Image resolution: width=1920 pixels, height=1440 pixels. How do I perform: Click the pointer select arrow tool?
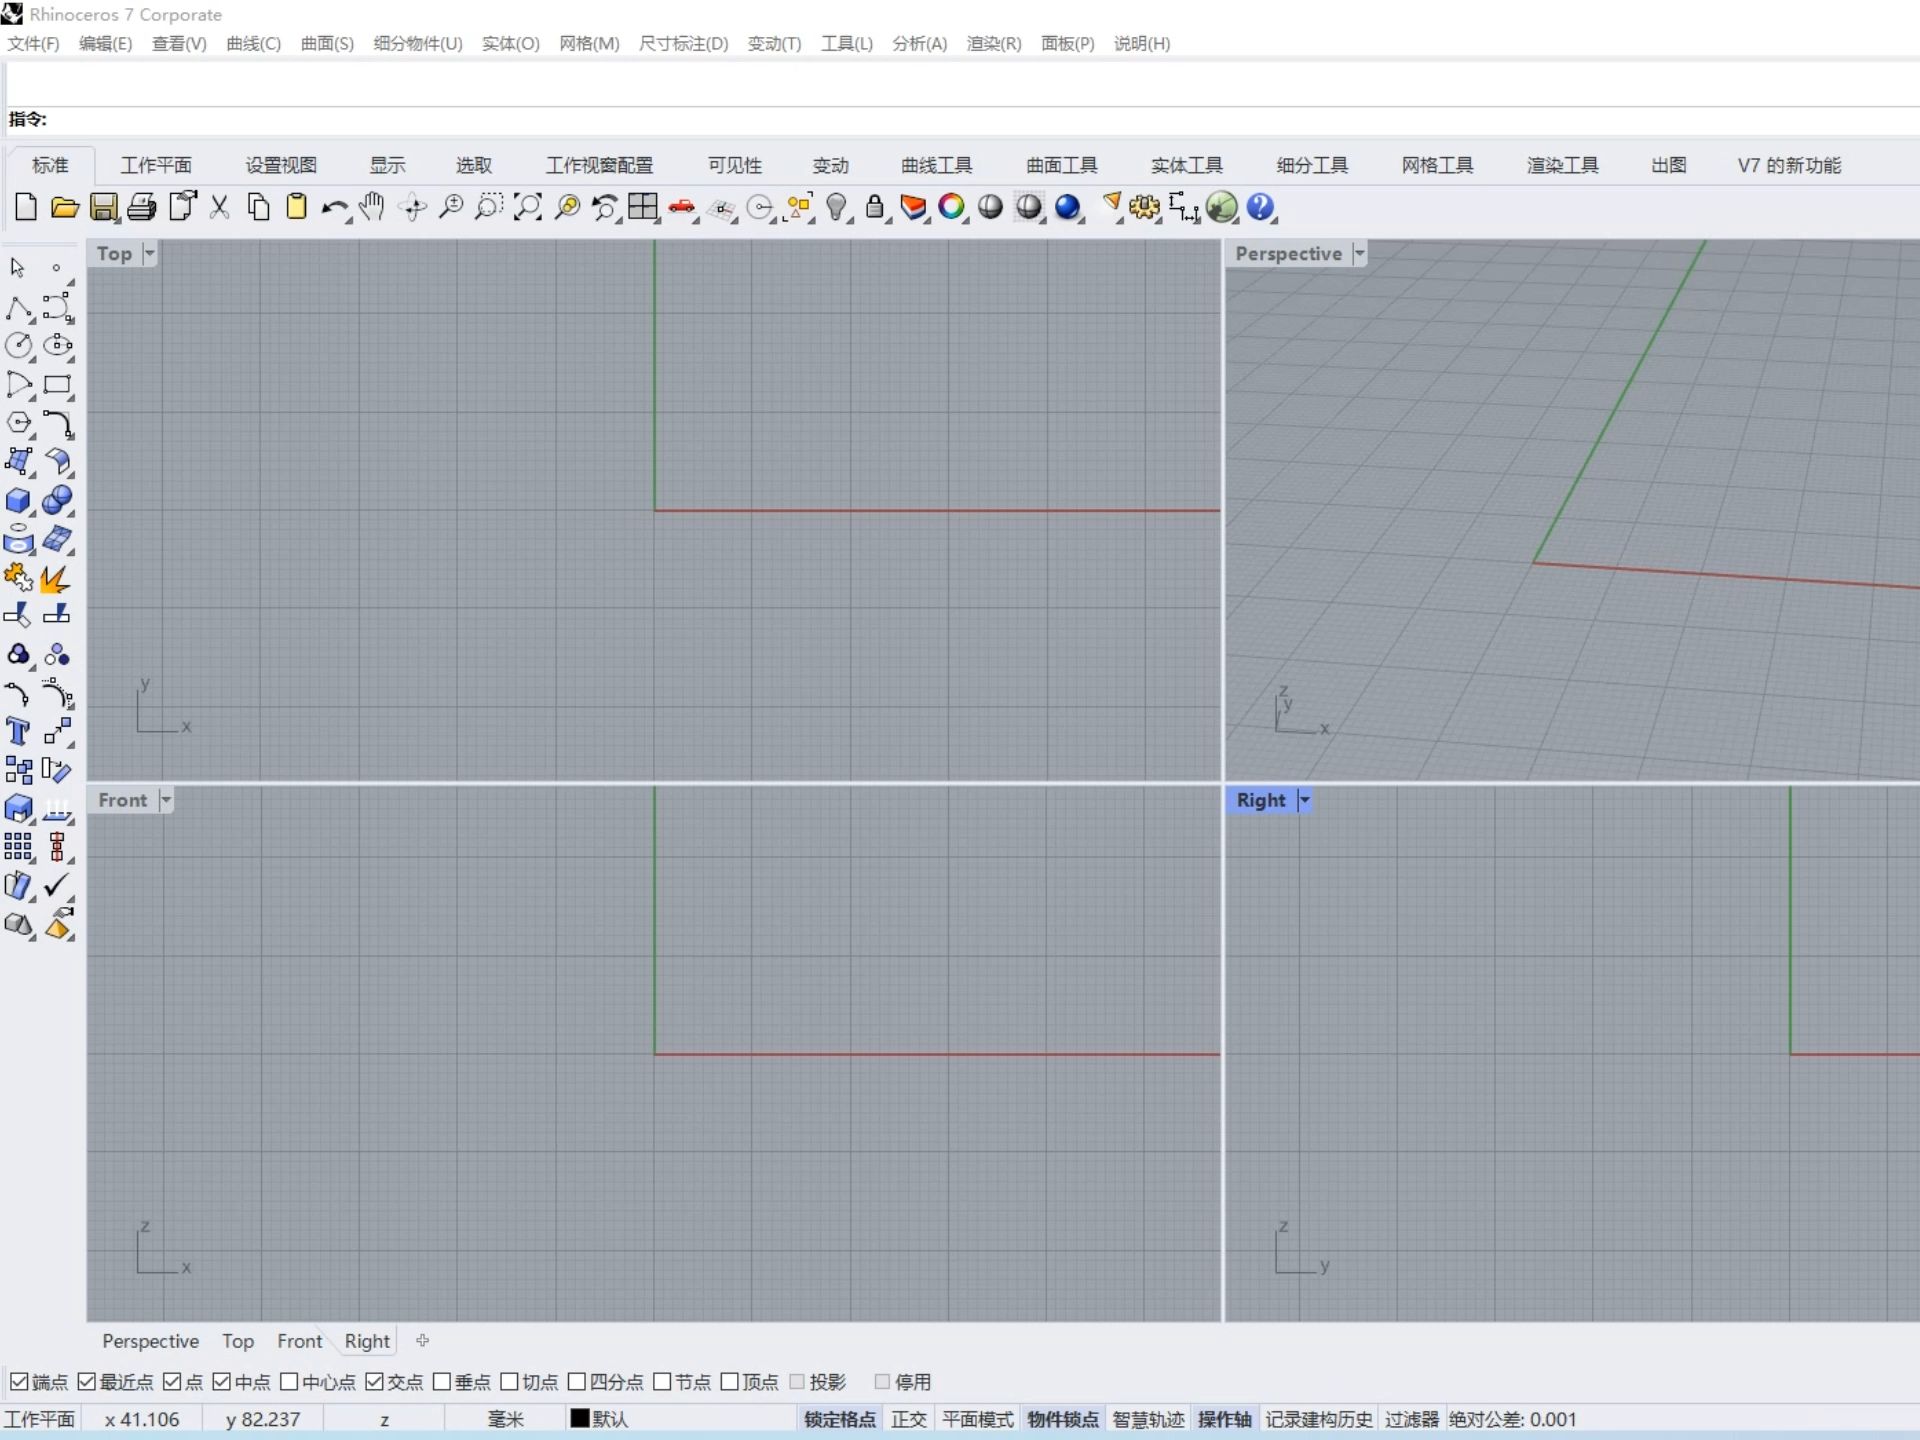point(17,268)
